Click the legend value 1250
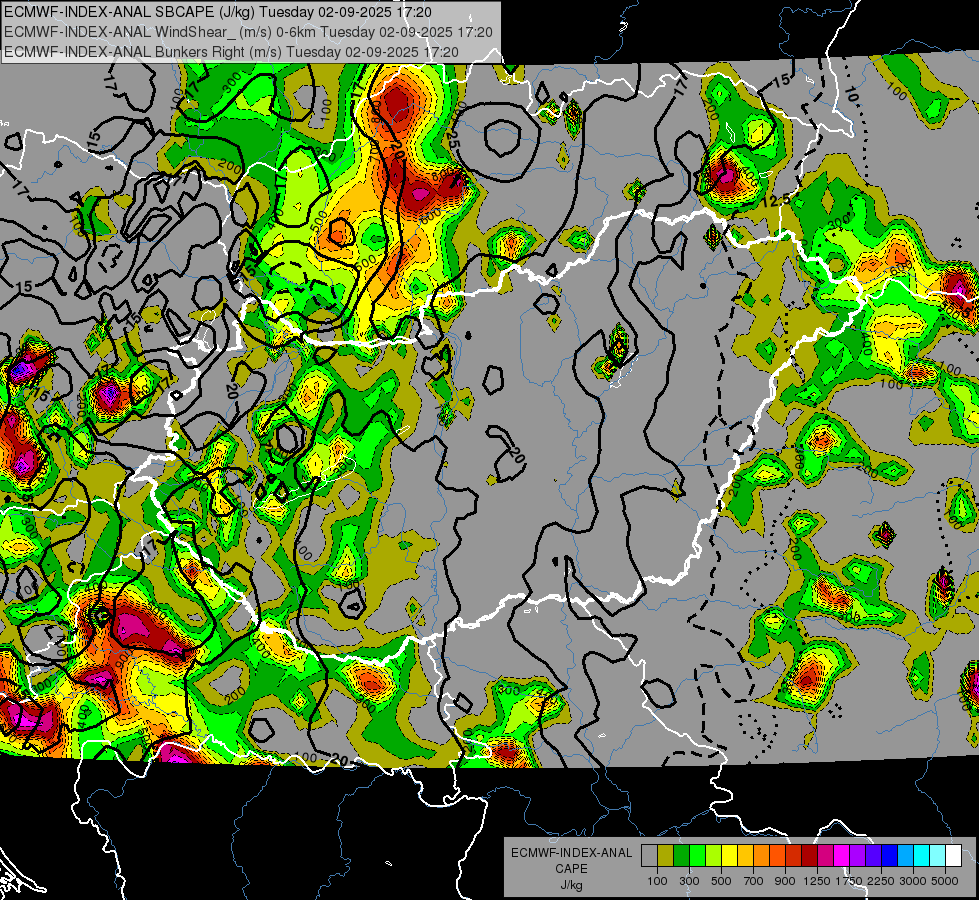This screenshot has width=979, height=900. 817,881
